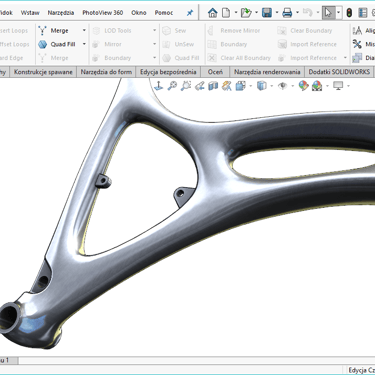Open the PhotoView 360 menu
The width and height of the screenshot is (375, 375).
pyautogui.click(x=103, y=13)
